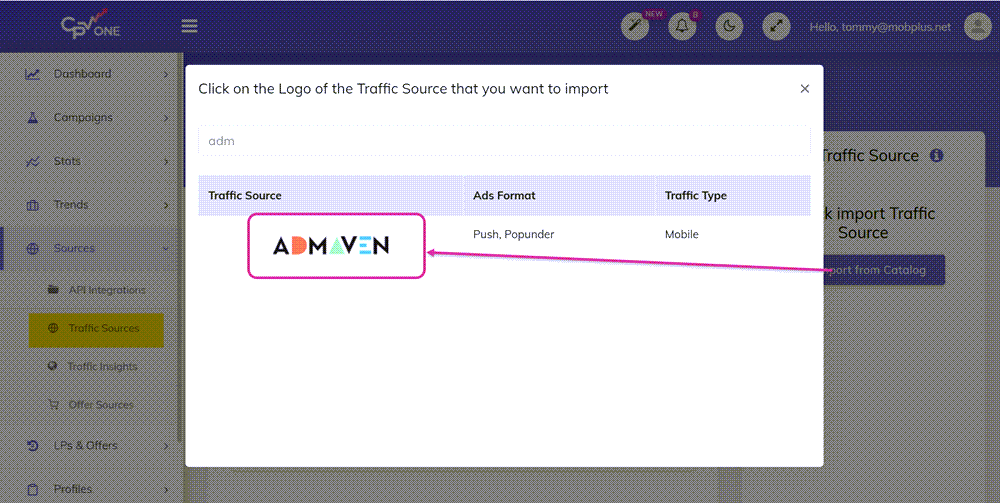
Task: Open Profiles in the sidebar
Action: click(x=73, y=489)
